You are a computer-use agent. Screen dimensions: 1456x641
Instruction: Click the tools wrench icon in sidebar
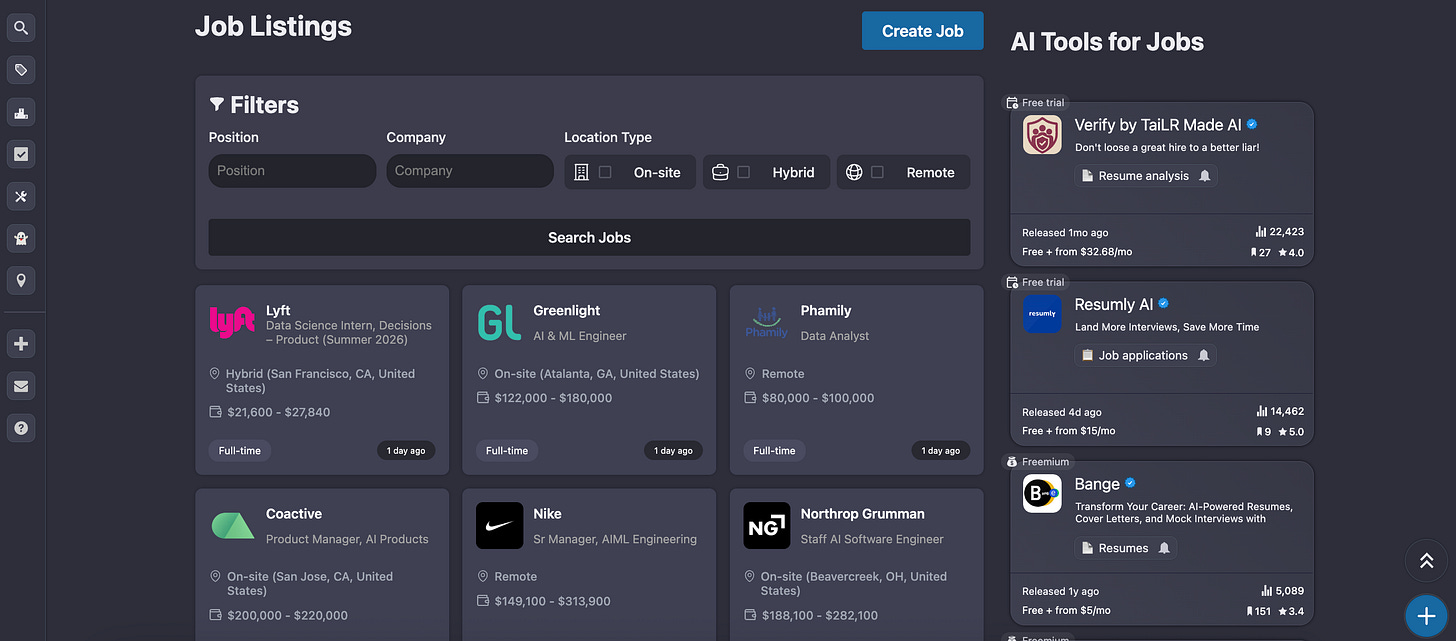coord(21,196)
